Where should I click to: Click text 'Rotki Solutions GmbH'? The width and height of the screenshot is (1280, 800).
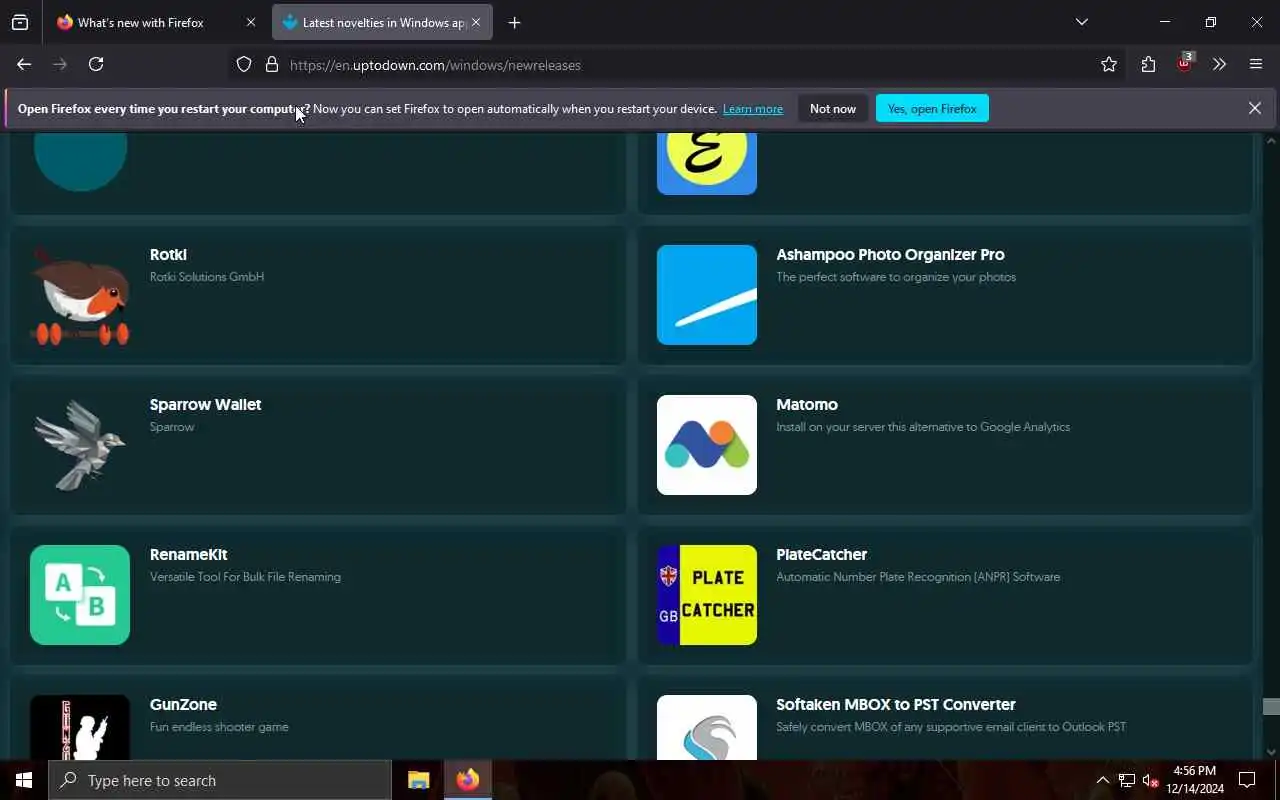coord(207,277)
